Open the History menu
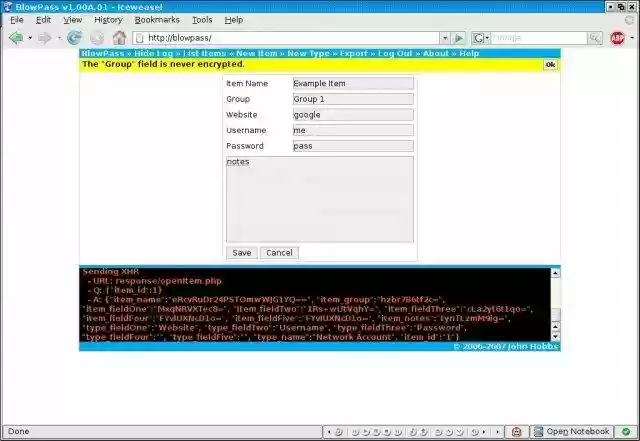Screen dimensions: 640x441 [108, 20]
